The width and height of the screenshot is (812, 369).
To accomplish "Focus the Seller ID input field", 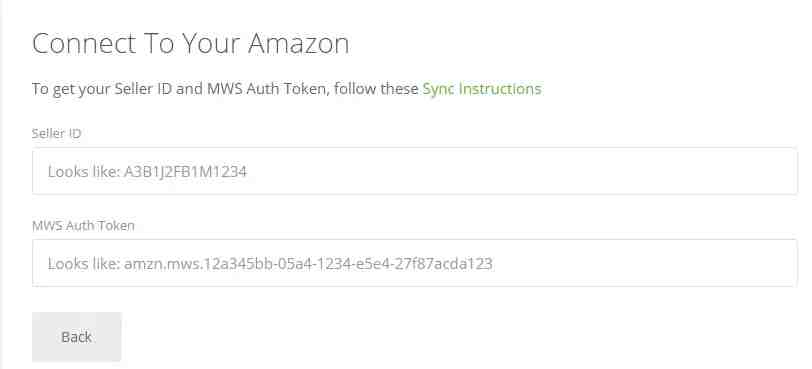I will click(414, 171).
